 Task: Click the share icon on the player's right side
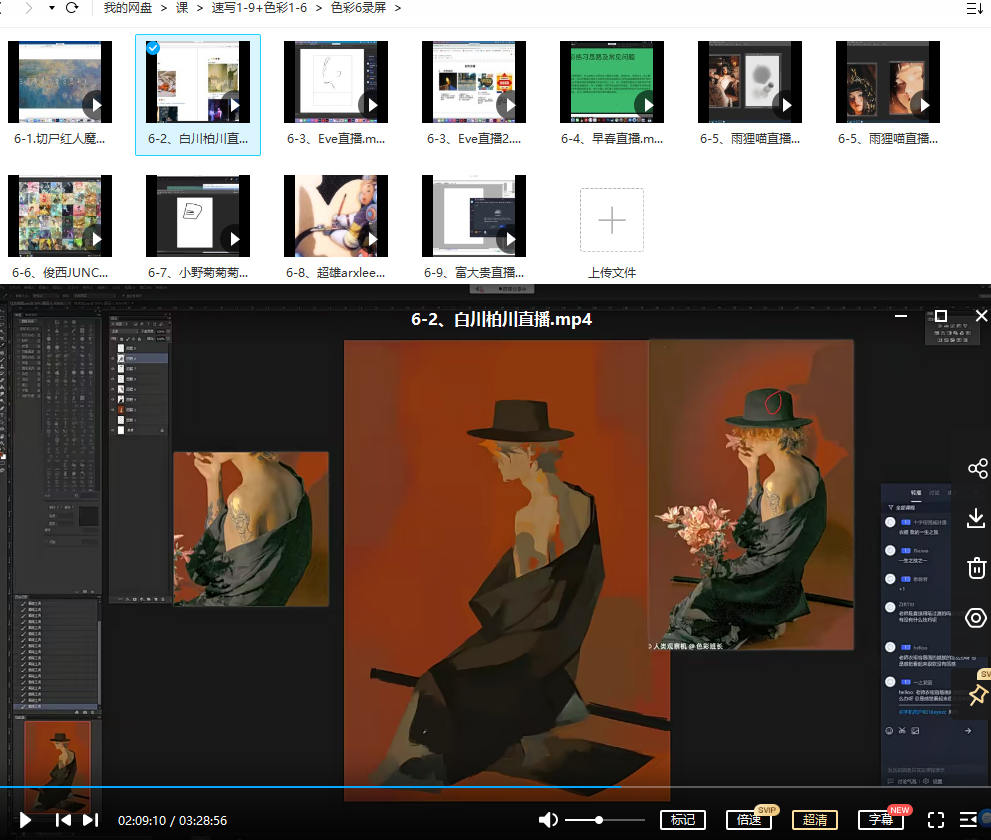(x=977, y=469)
